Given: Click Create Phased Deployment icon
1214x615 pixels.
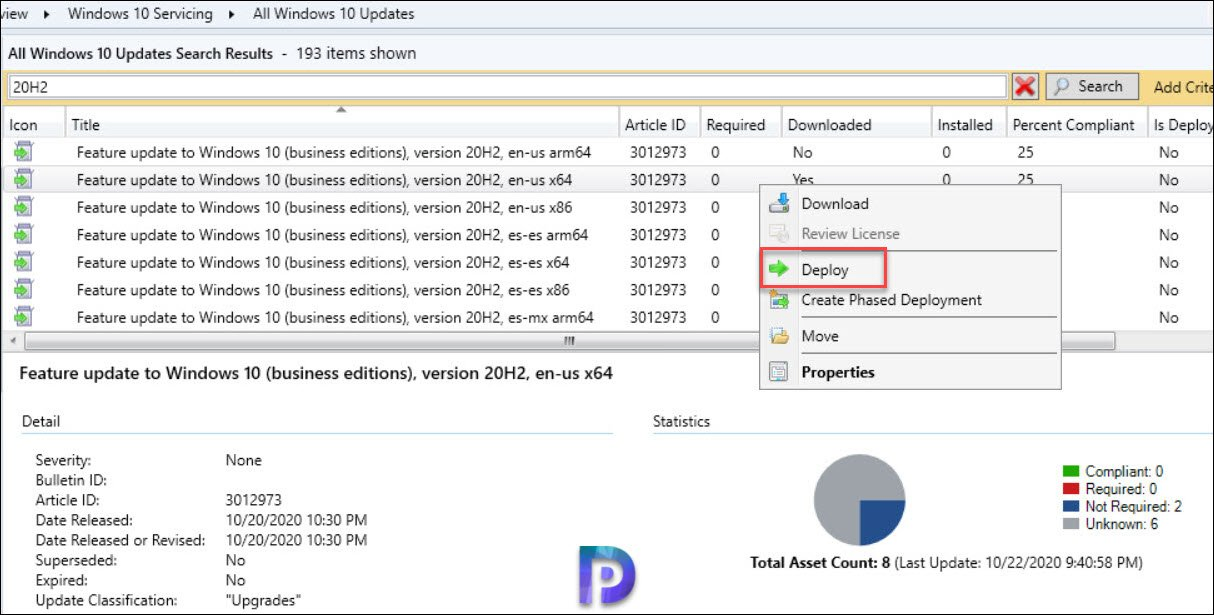Looking at the screenshot, I should point(780,300).
